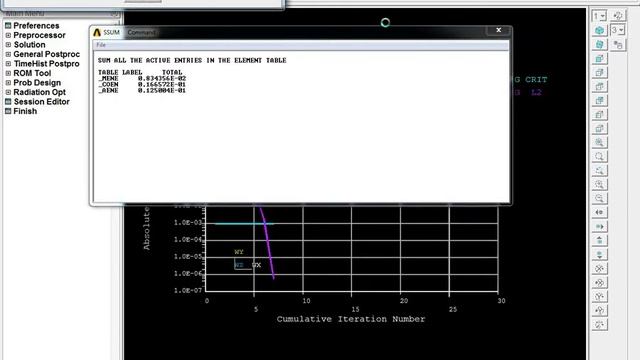The image size is (640, 360).
Task: Set bottom view orientation
Action: pyautogui.click(x=599, y=129)
